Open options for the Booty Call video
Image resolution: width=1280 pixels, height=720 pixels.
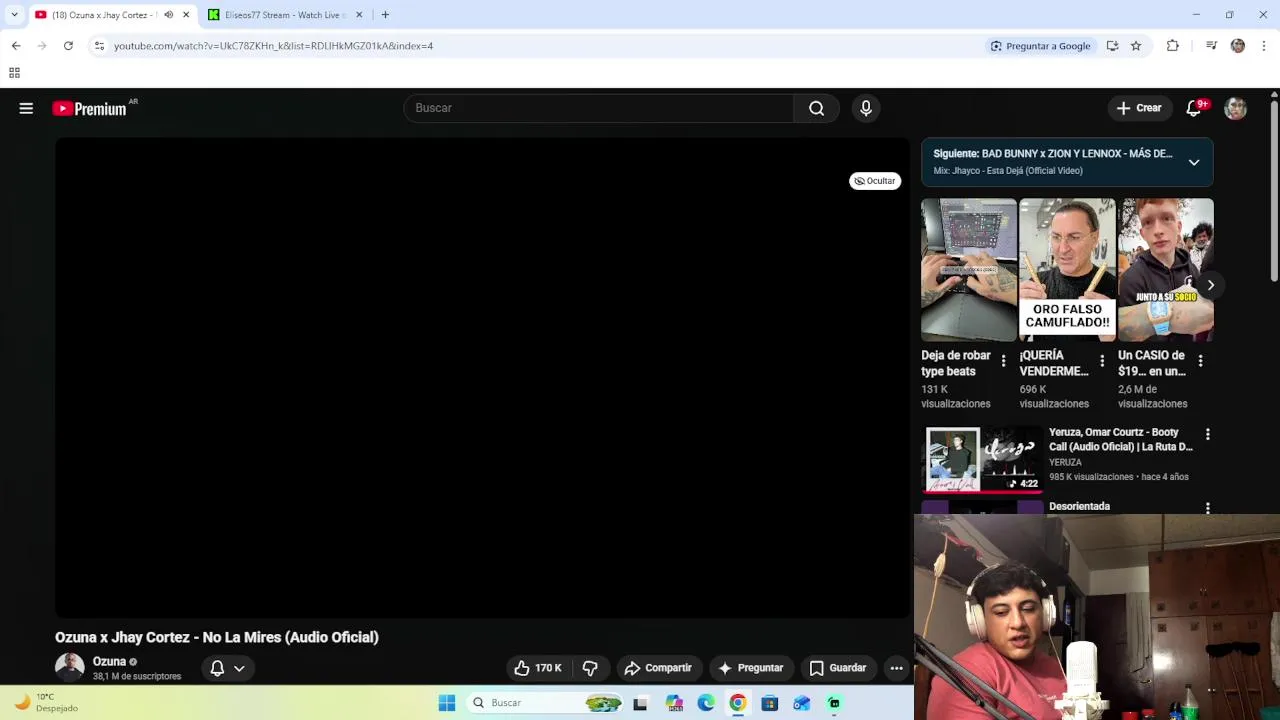[x=1207, y=434]
